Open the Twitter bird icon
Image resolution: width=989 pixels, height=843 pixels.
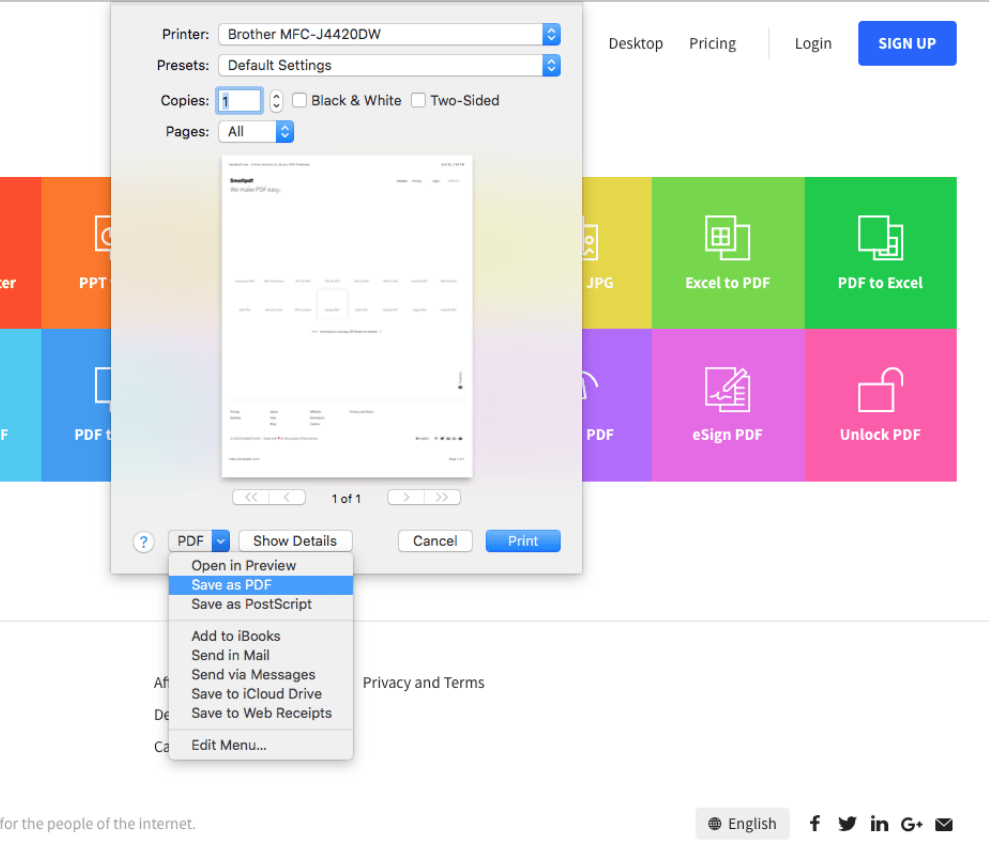(847, 823)
